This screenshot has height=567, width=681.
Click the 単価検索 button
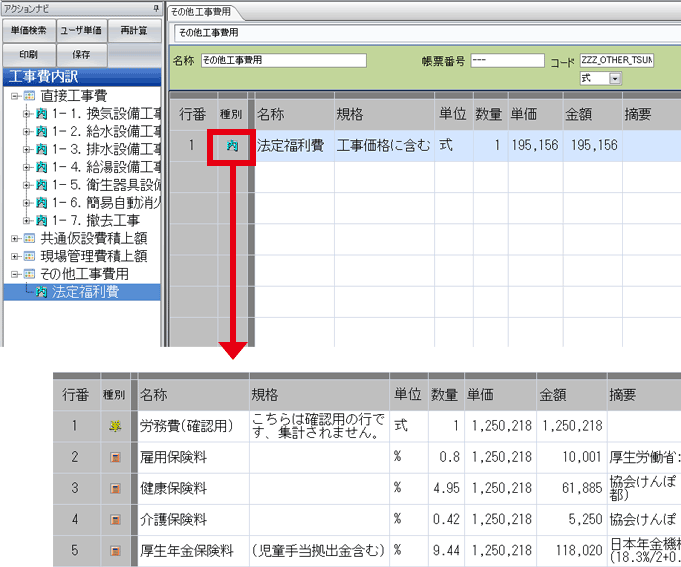[x=28, y=31]
